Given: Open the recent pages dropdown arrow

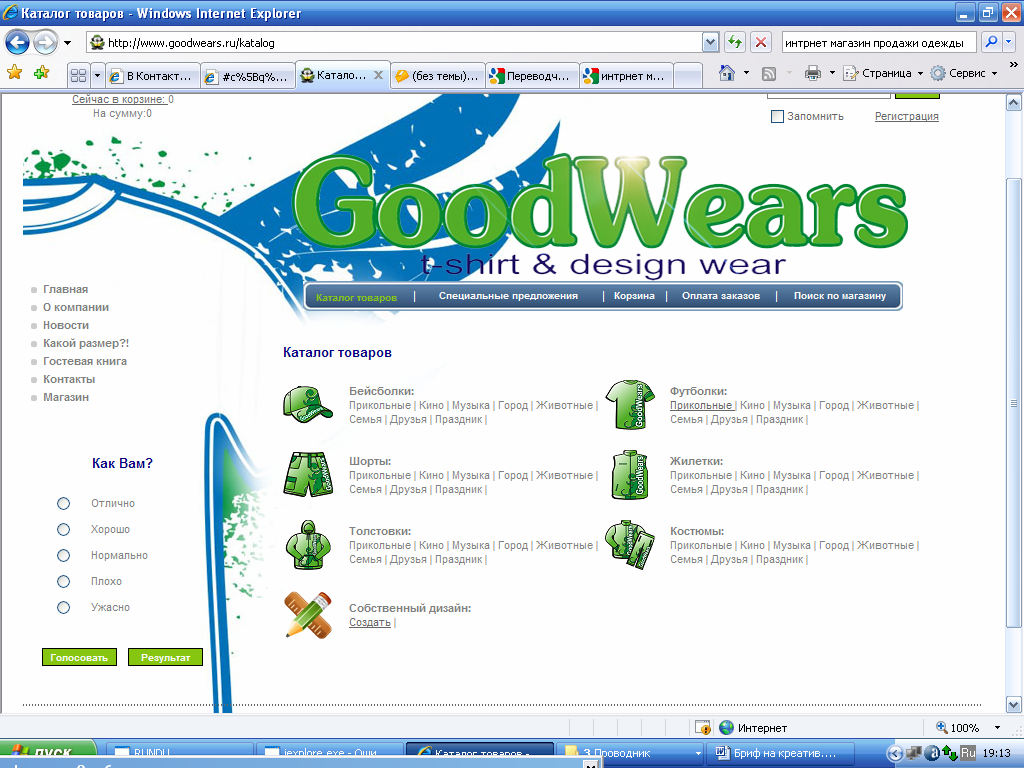Looking at the screenshot, I should (67, 43).
